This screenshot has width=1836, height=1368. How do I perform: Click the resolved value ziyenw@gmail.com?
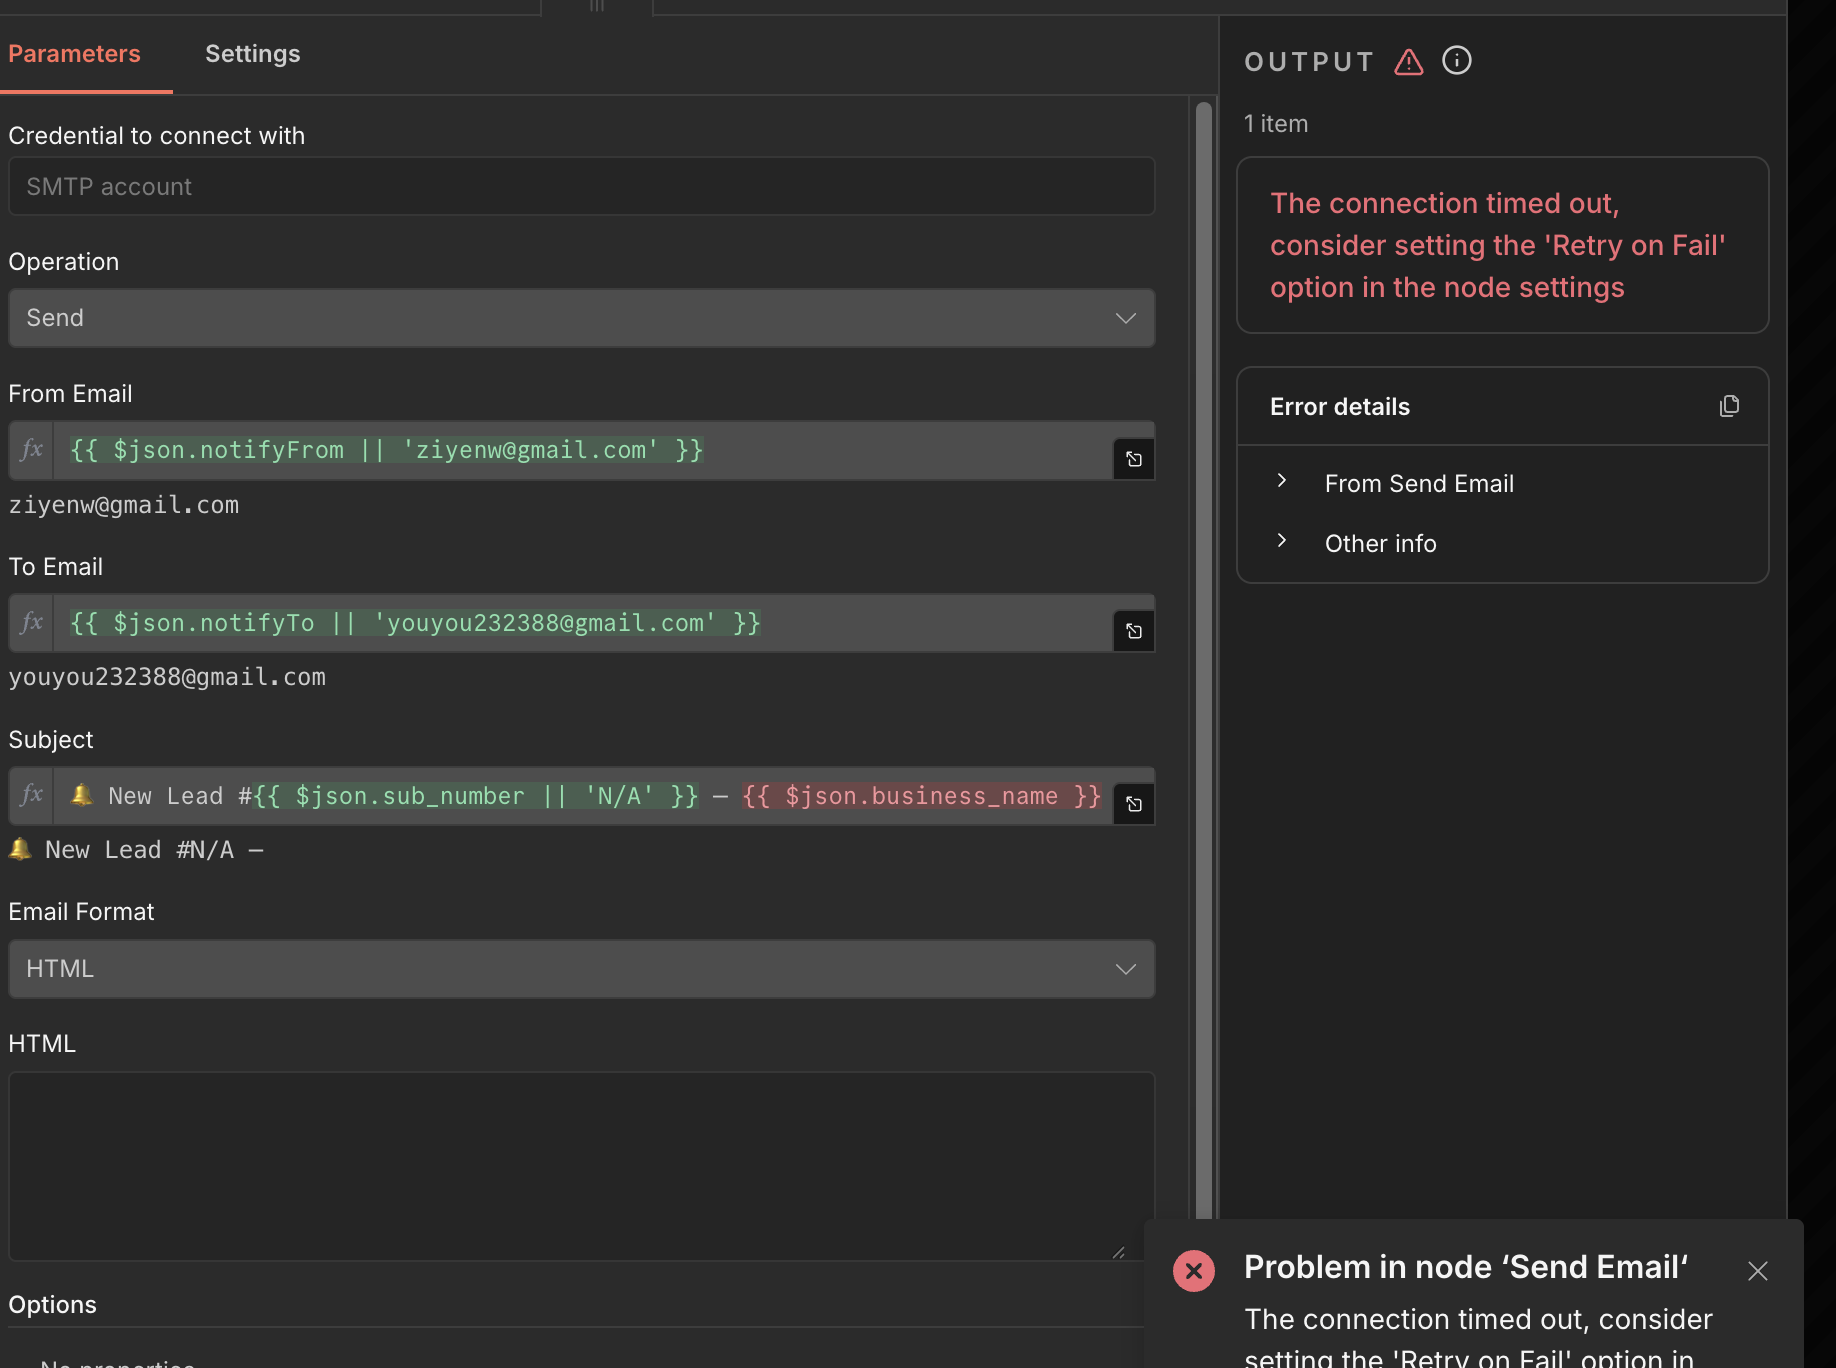[x=124, y=505]
